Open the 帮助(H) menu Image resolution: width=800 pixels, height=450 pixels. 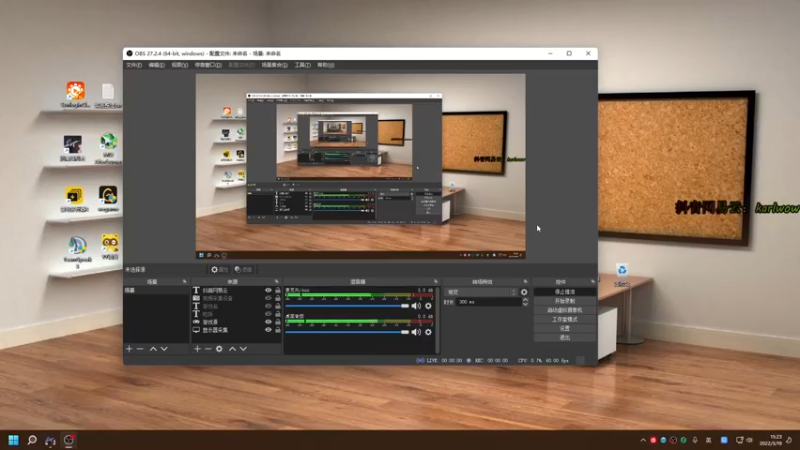(x=326, y=65)
